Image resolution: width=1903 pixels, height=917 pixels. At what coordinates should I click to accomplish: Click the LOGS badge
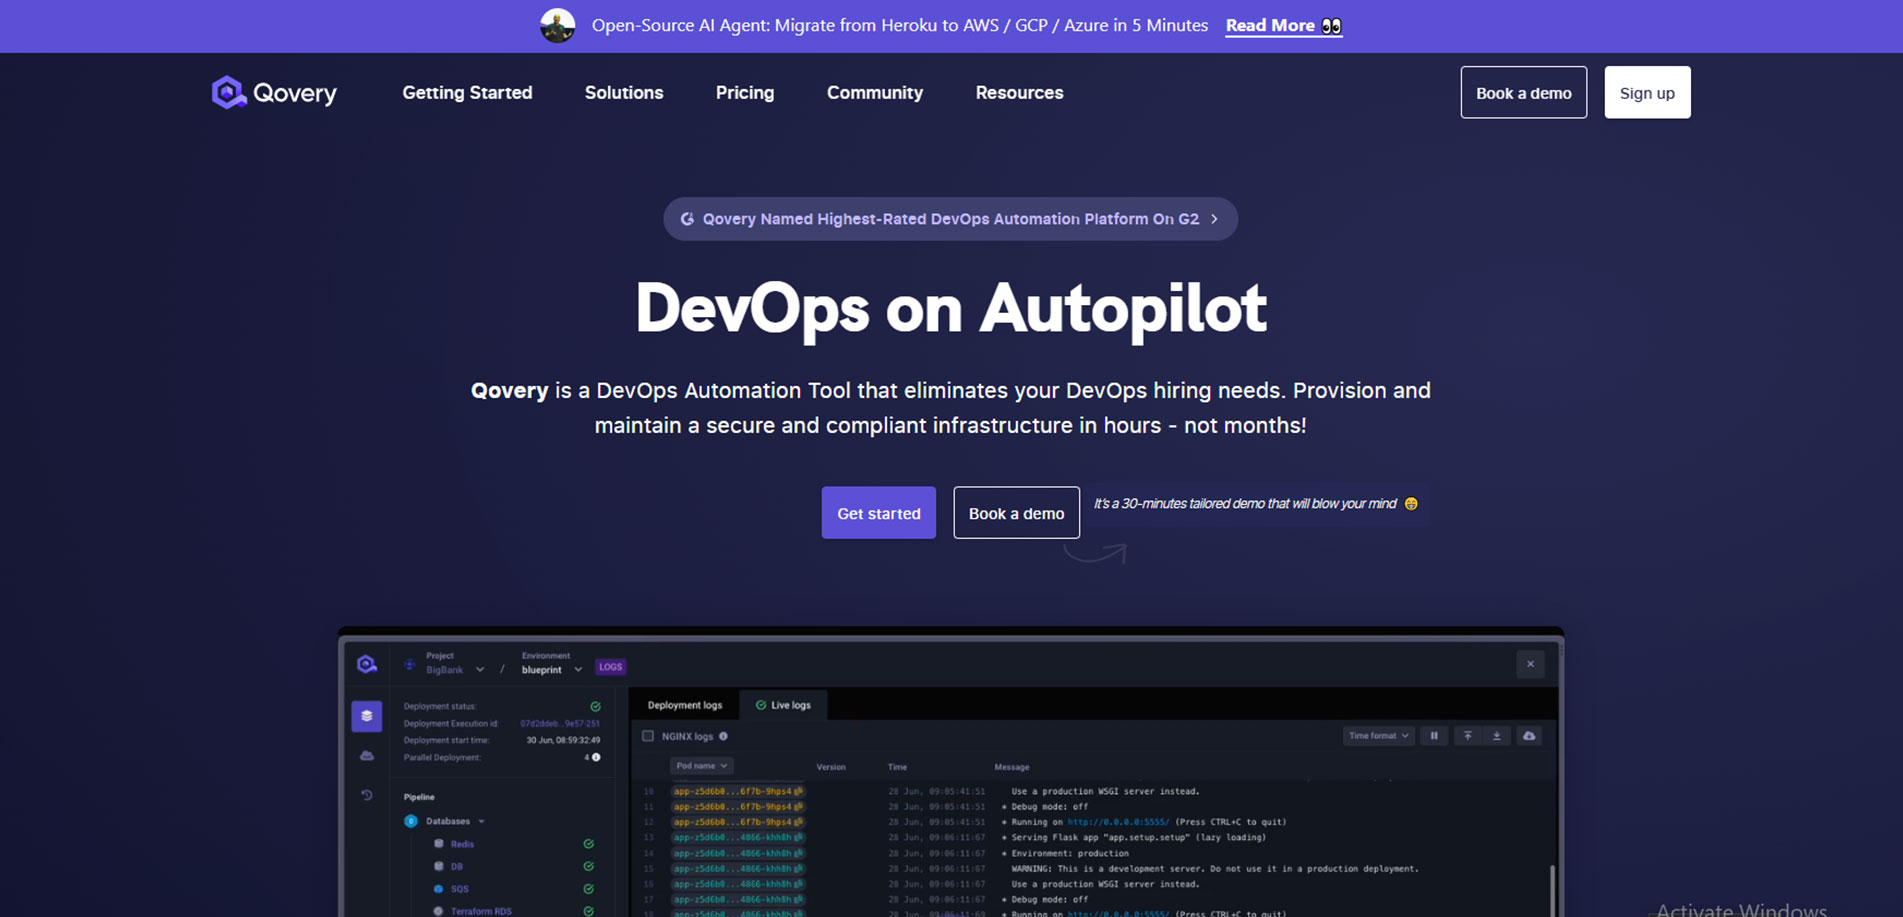(x=610, y=667)
